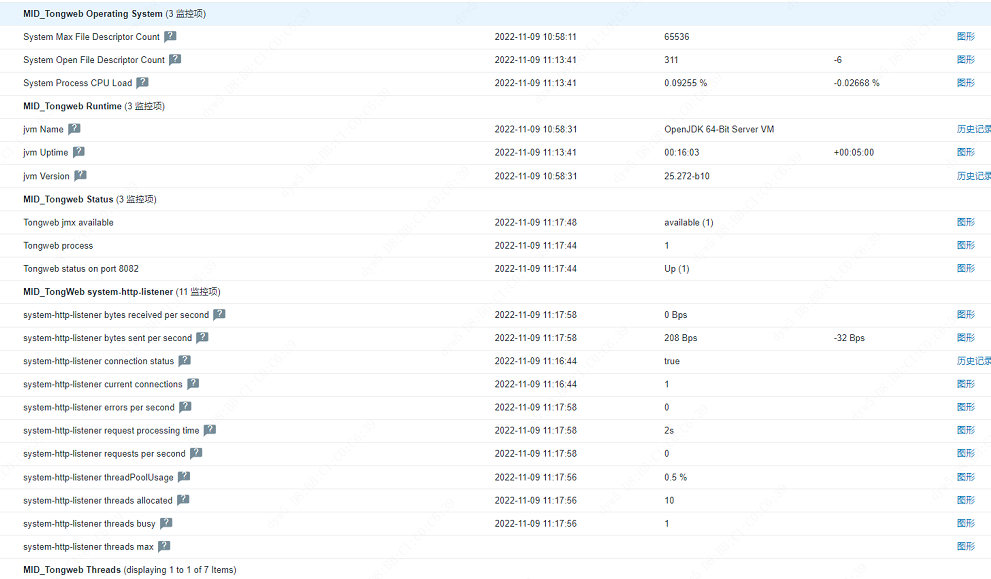
Task: Open graph for listener threads max
Action: click(966, 547)
